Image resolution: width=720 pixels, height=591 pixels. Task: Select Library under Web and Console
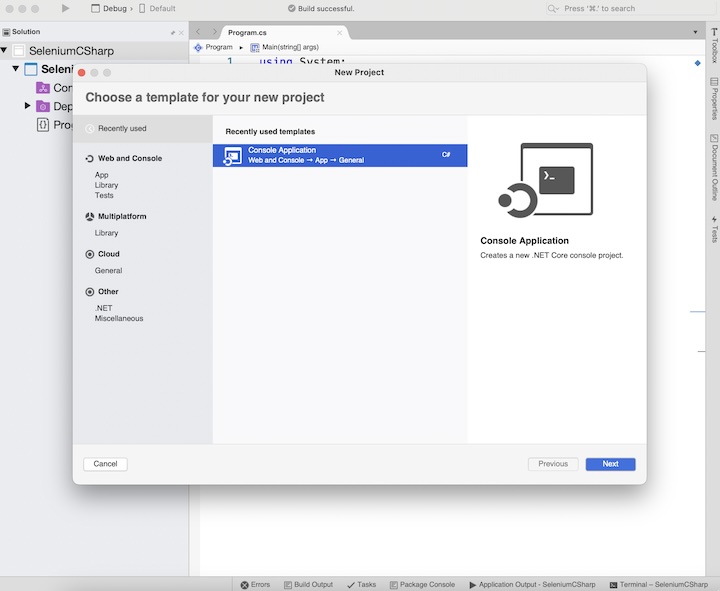point(107,185)
